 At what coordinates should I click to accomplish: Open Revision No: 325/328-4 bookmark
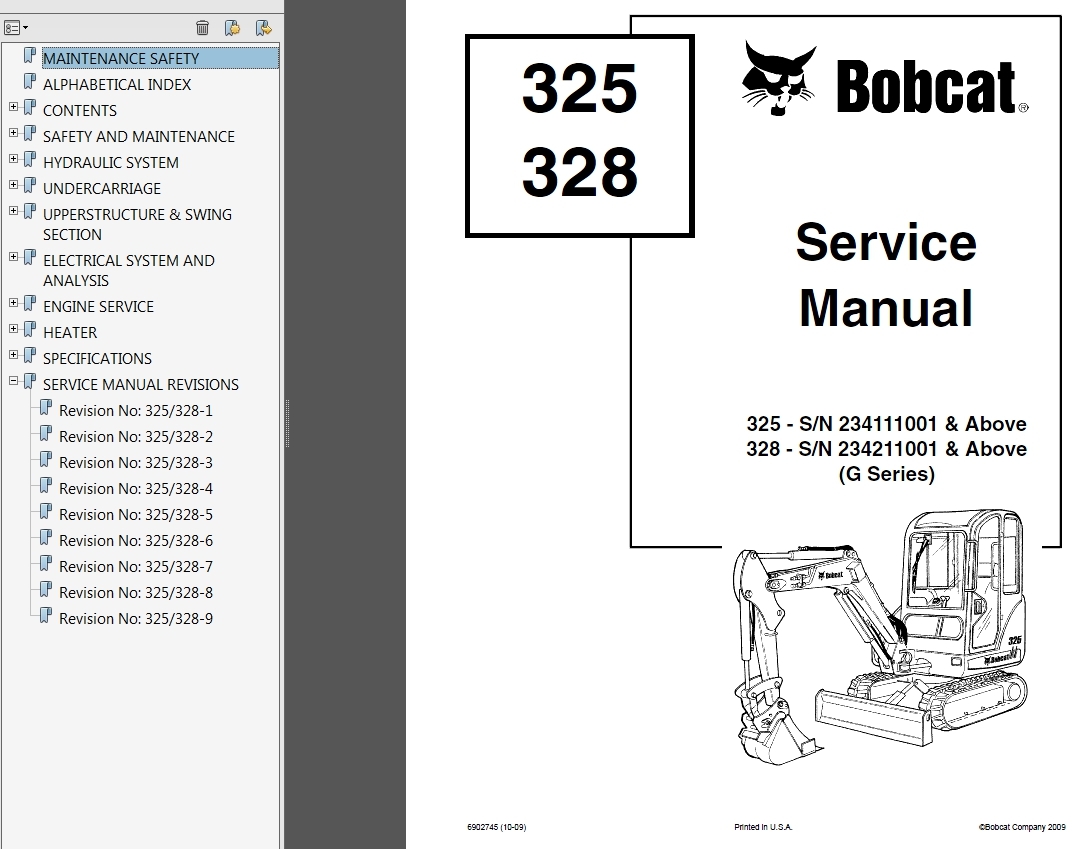pyautogui.click(x=136, y=489)
